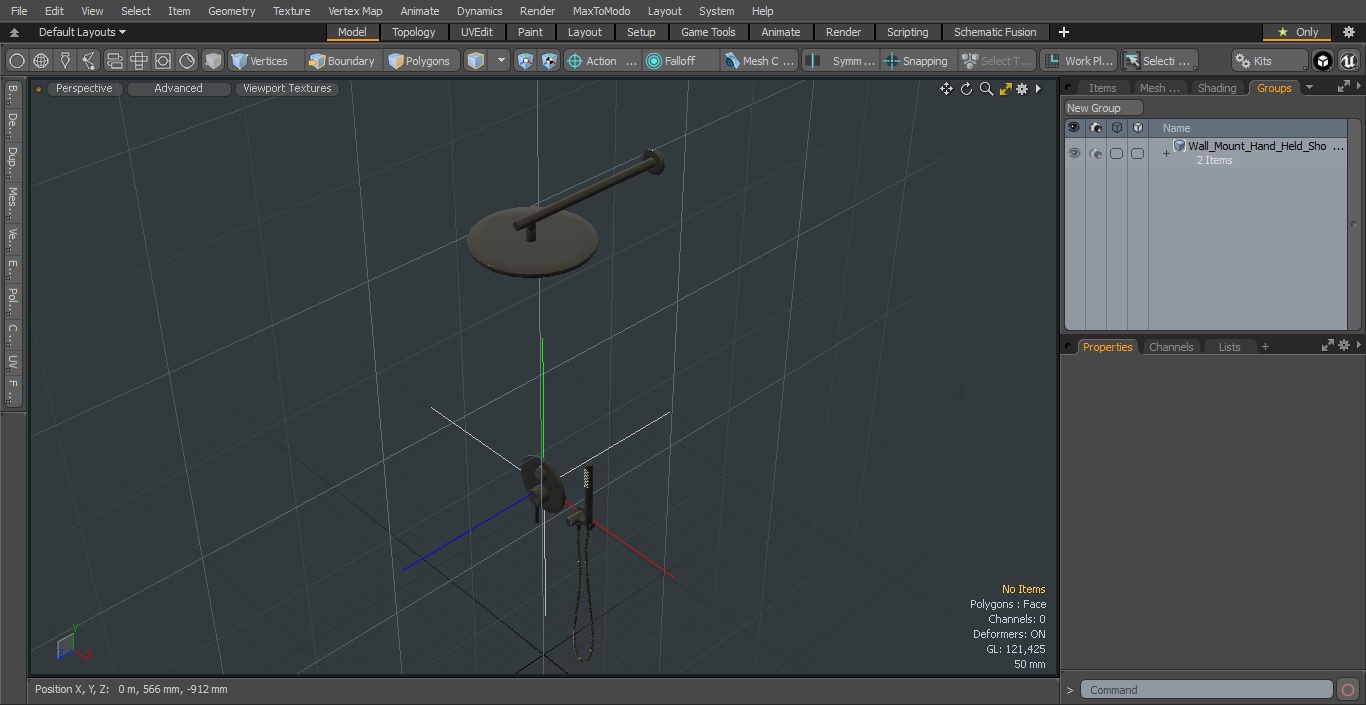Open Advanced shading style menu
The height and width of the screenshot is (705, 1366).
click(x=178, y=88)
